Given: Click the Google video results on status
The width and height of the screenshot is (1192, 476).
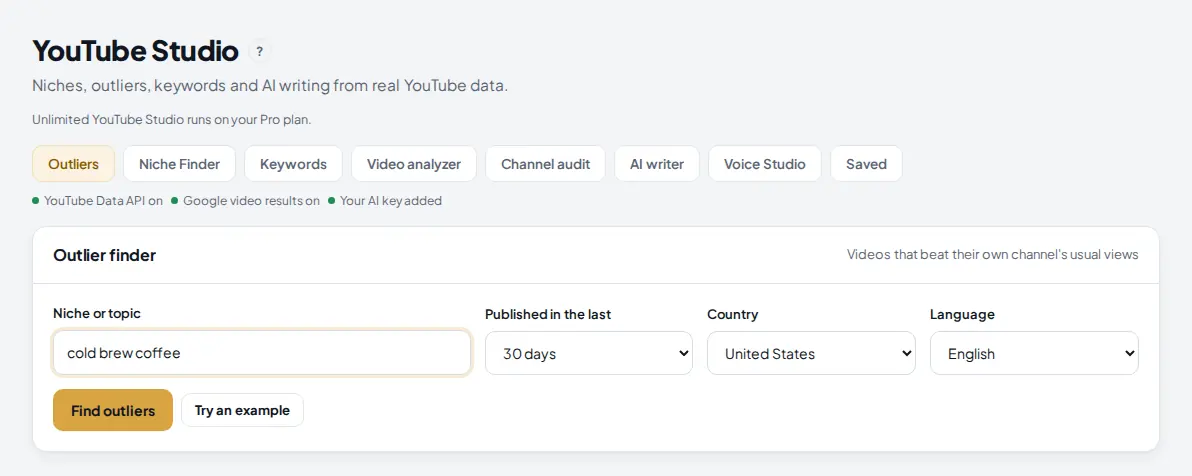Looking at the screenshot, I should click(x=246, y=201).
